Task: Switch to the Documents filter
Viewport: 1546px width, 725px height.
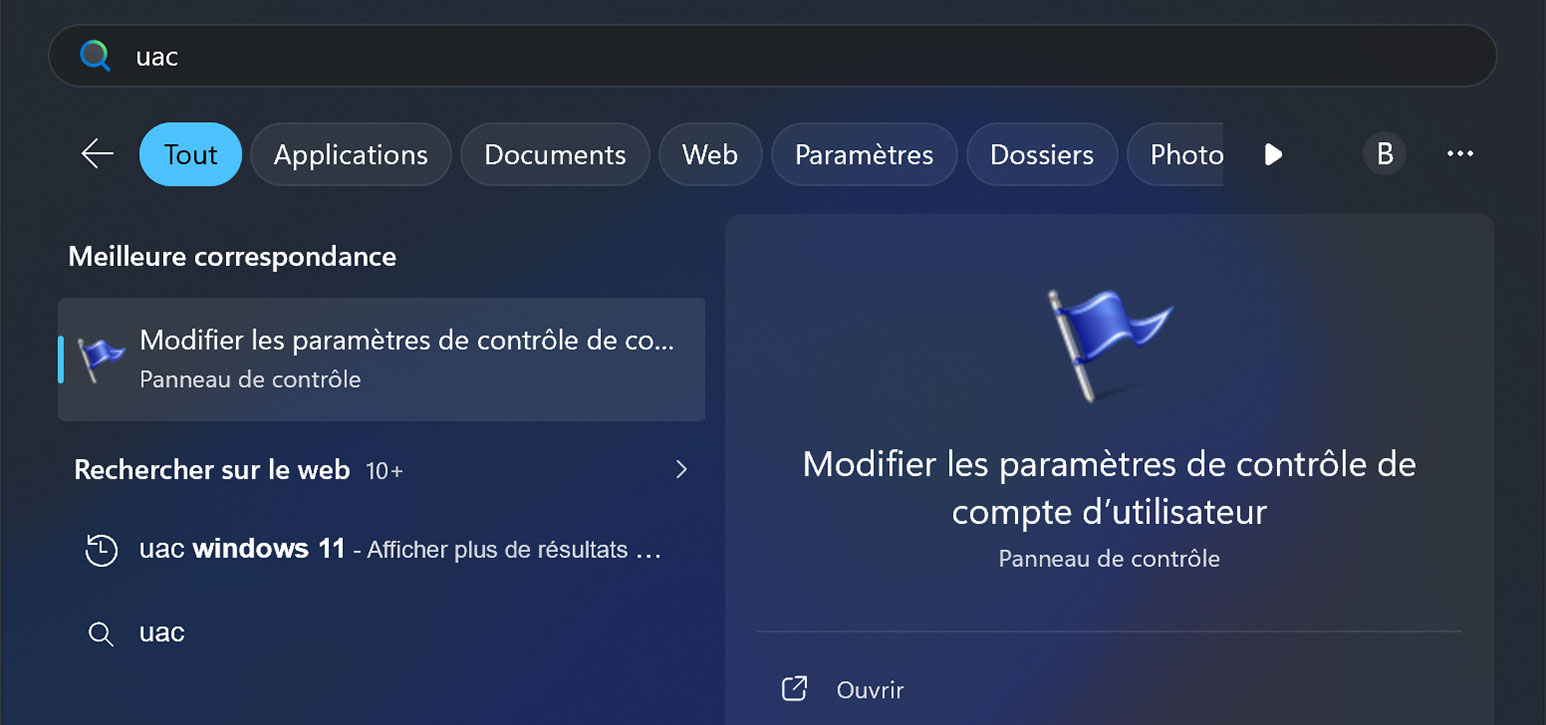Action: coord(555,154)
